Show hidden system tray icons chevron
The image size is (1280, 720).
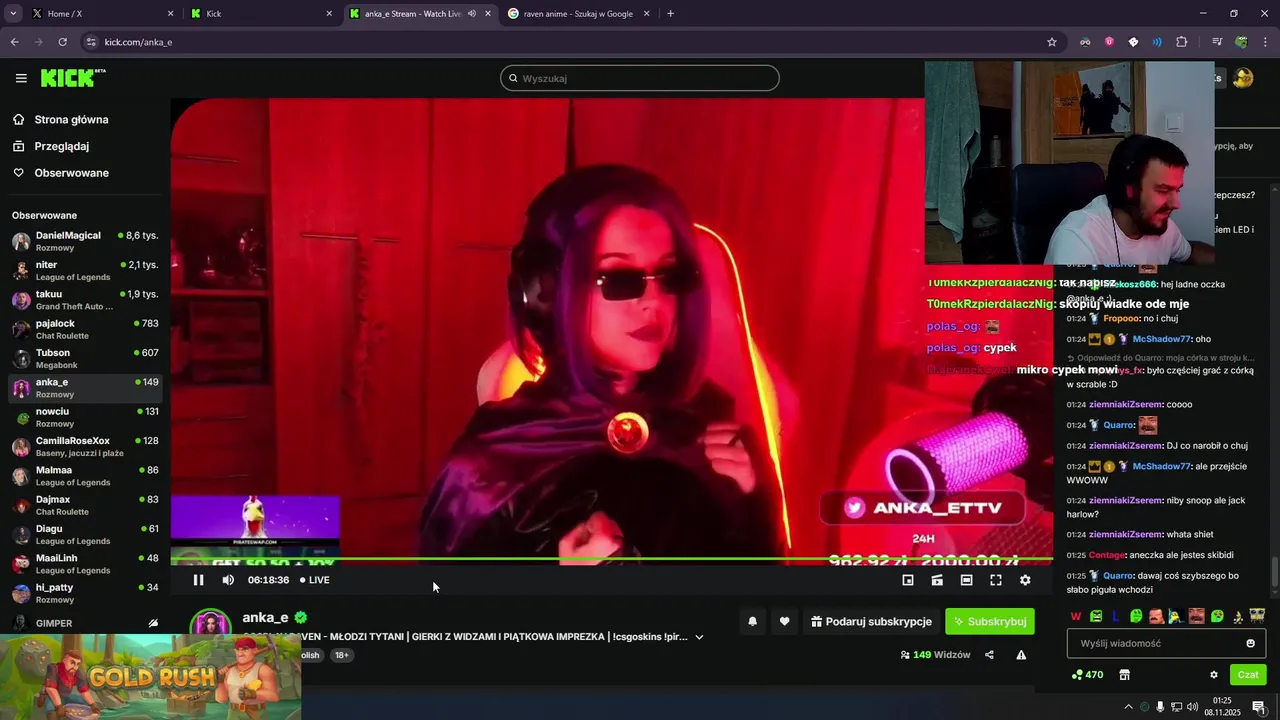pos(1129,707)
